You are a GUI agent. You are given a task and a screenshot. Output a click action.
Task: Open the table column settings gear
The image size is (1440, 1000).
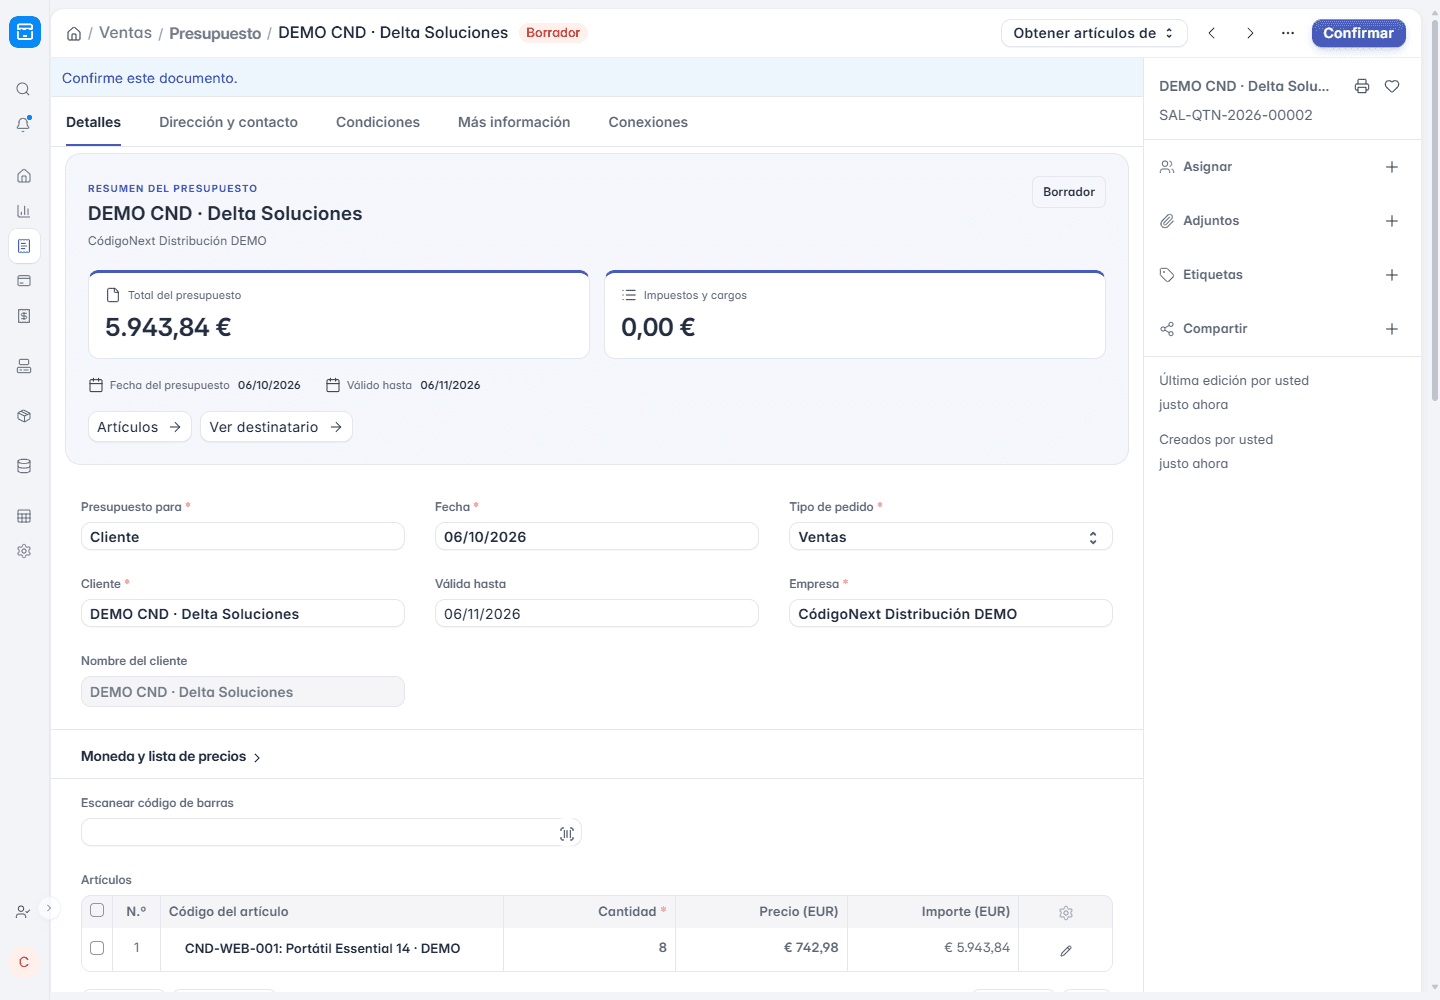1066,913
